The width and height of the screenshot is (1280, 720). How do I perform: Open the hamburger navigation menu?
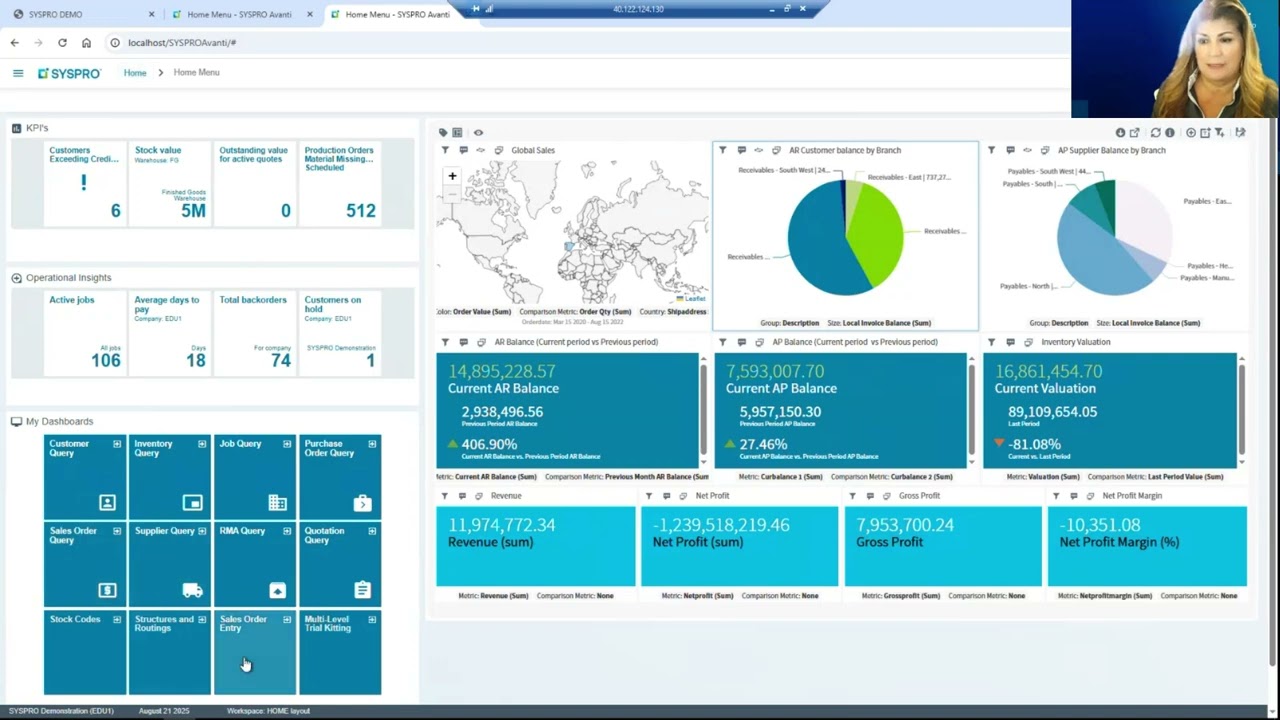coord(18,73)
